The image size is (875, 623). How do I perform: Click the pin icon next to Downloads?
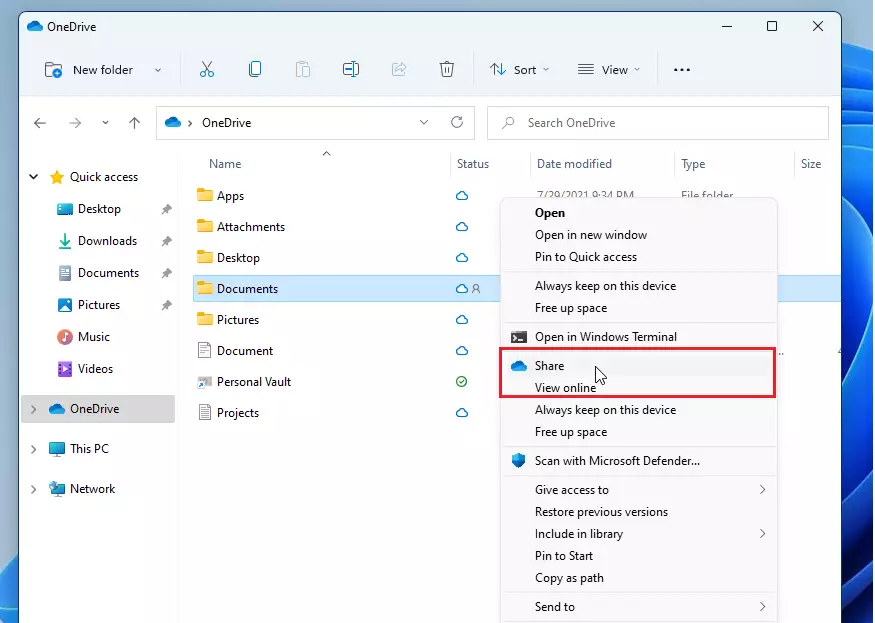pos(166,241)
